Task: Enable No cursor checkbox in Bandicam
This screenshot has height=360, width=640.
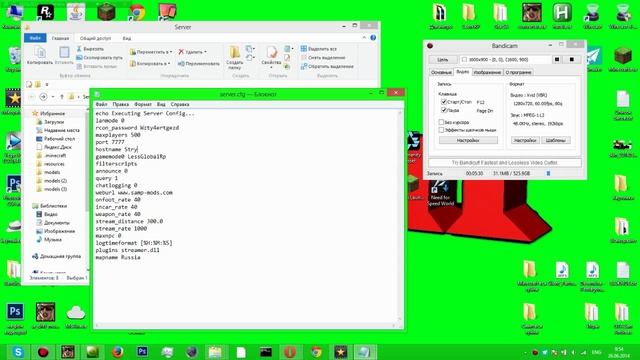Action: (x=441, y=122)
